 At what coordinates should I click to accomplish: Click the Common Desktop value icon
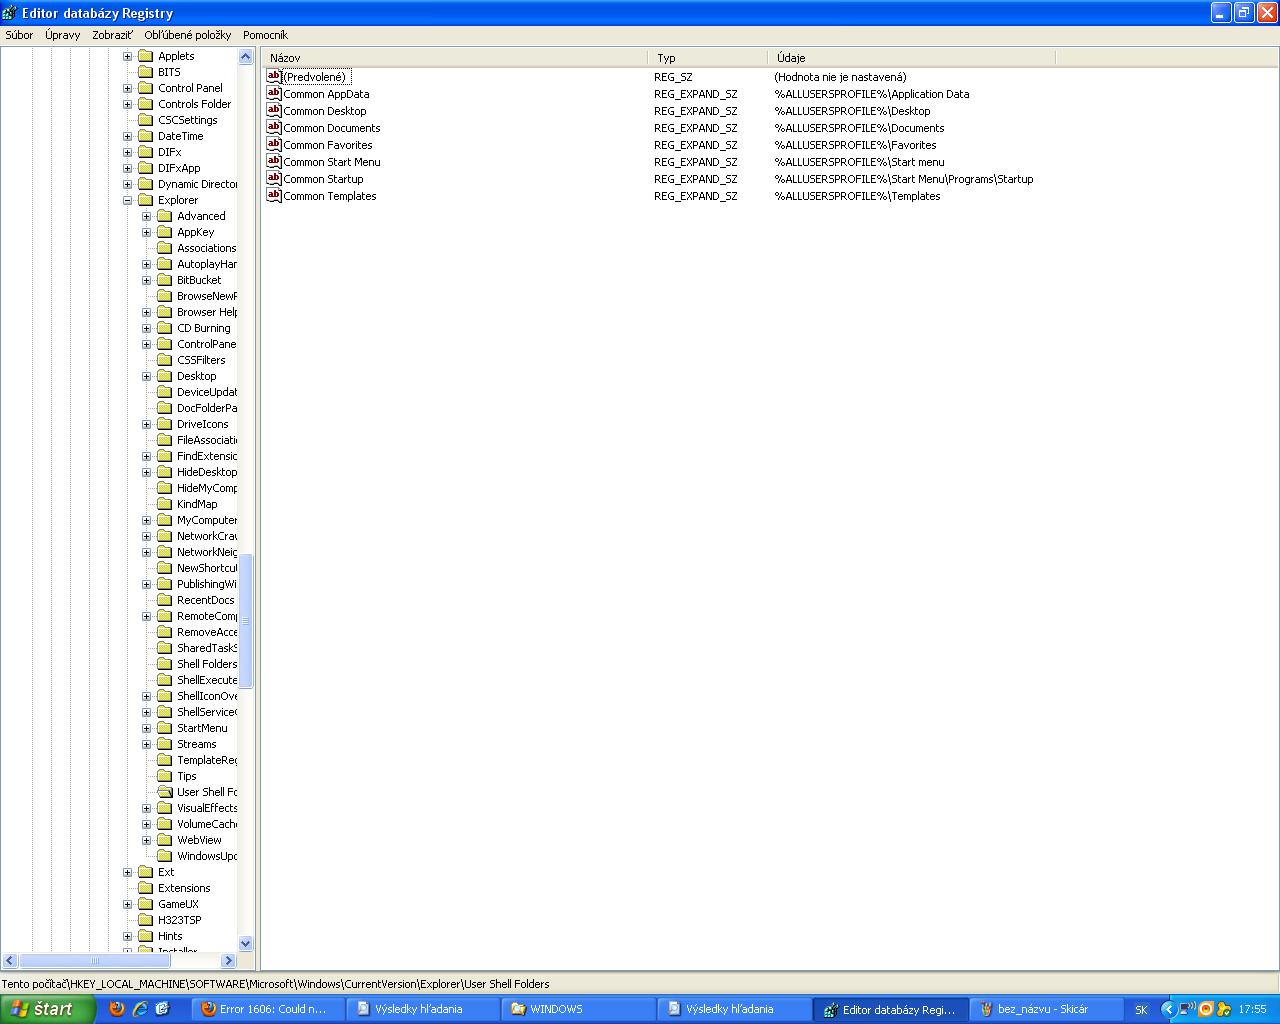[x=274, y=110]
